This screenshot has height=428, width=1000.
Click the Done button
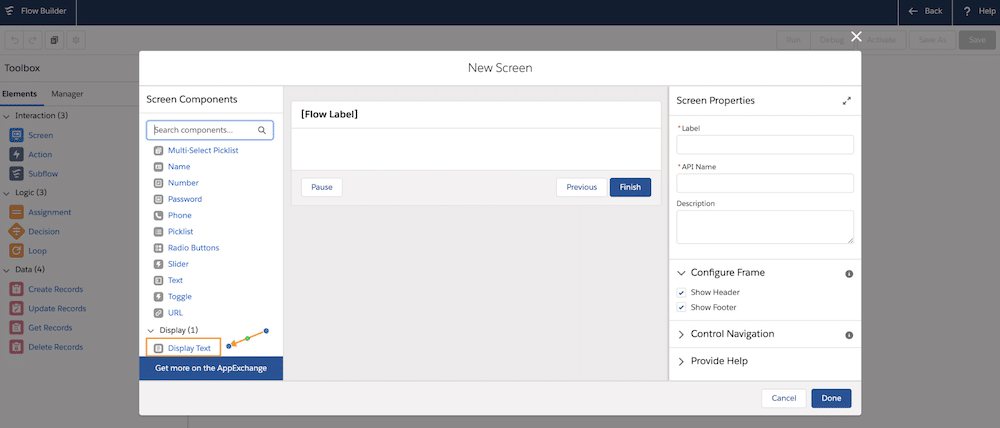[831, 398]
